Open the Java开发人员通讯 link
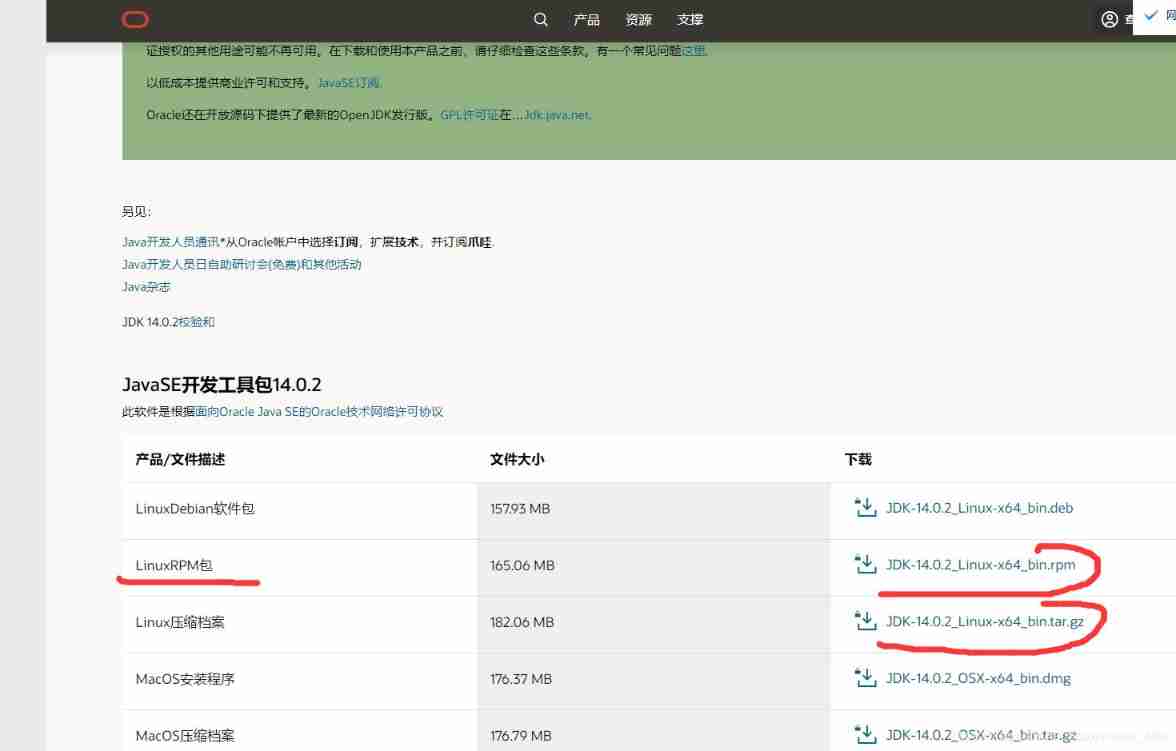Image resolution: width=1176 pixels, height=751 pixels. 170,242
